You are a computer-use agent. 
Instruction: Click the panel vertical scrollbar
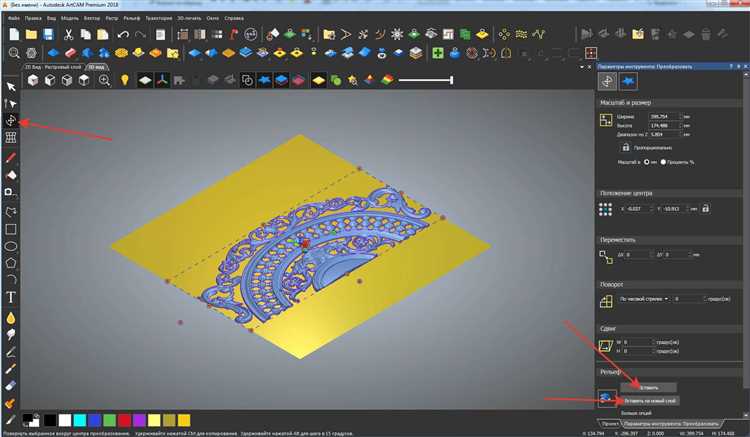click(746, 244)
